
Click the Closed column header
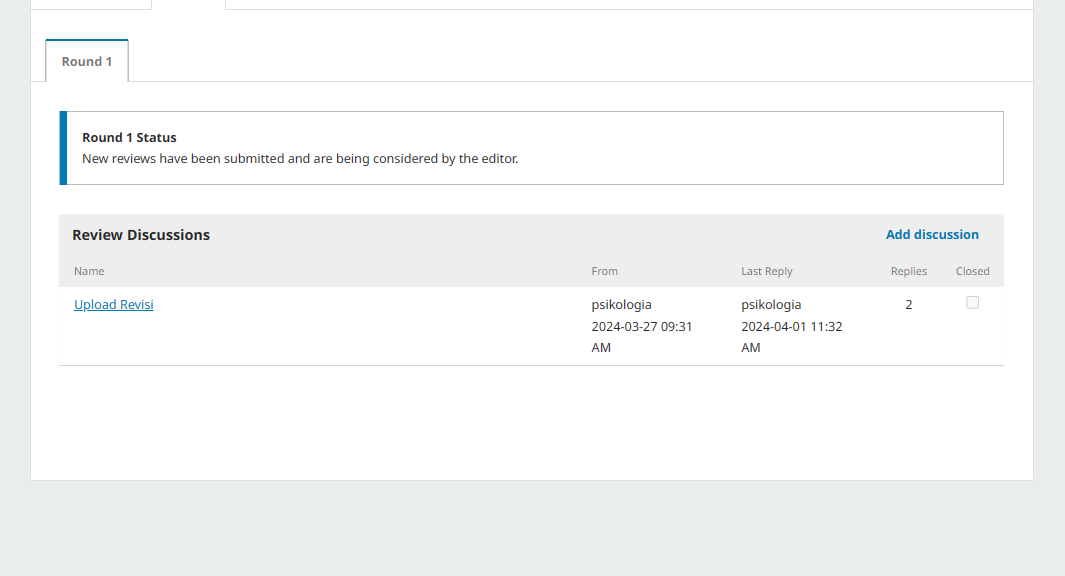pyautogui.click(x=973, y=271)
